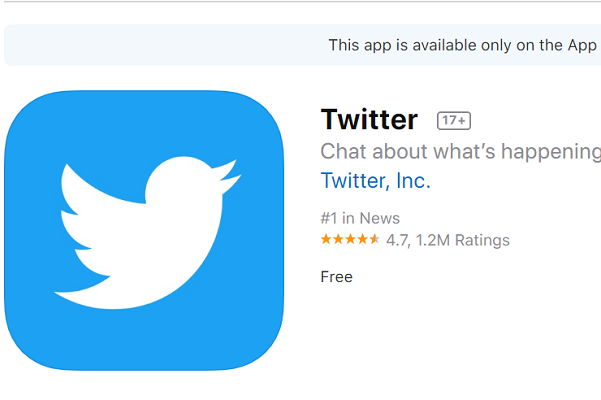Click the Free price label
This screenshot has height=400, width=601.
click(x=337, y=277)
